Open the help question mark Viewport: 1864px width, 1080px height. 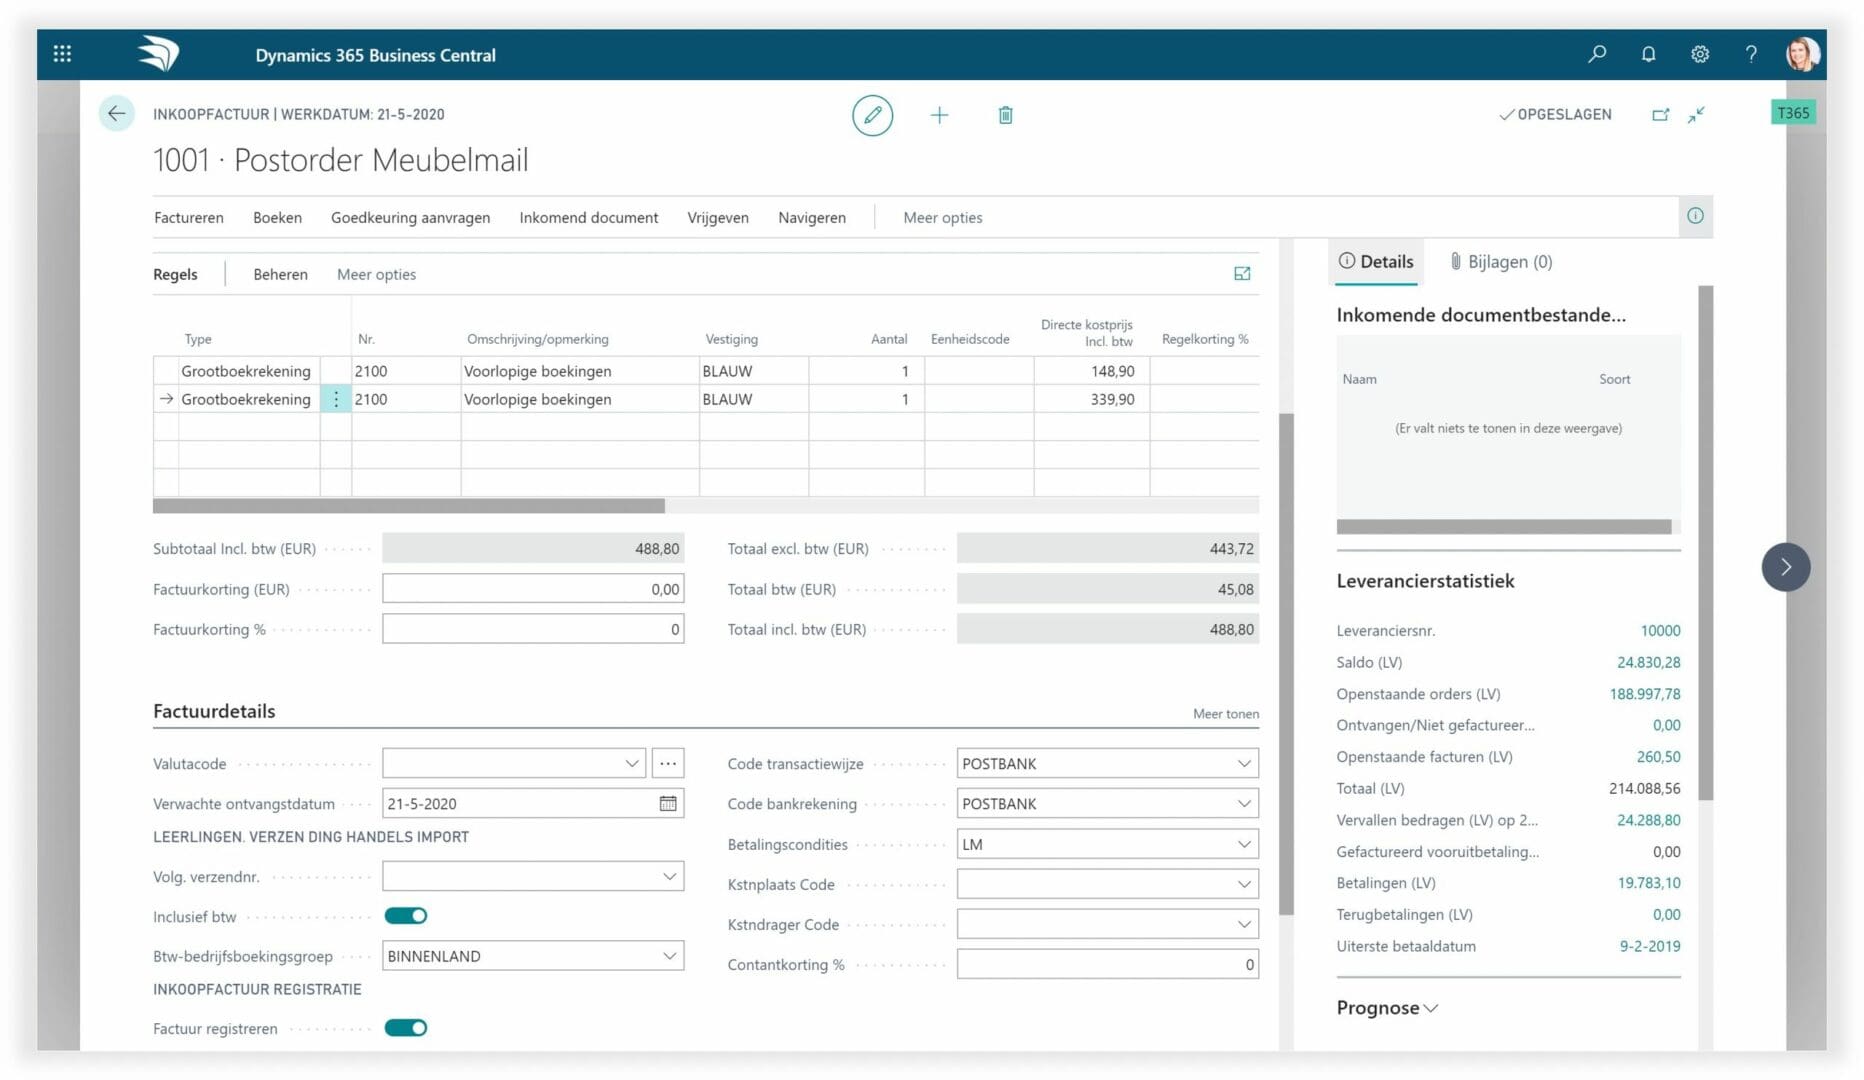[1751, 54]
